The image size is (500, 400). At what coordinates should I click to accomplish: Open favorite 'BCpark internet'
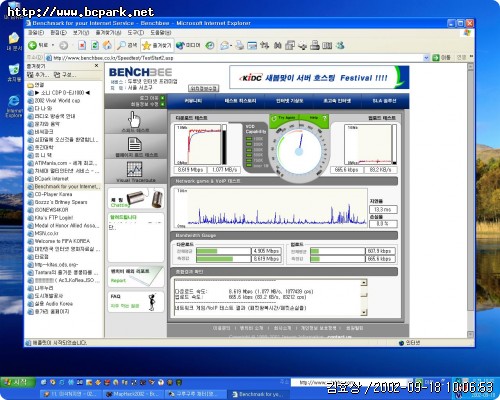[x=48, y=179]
